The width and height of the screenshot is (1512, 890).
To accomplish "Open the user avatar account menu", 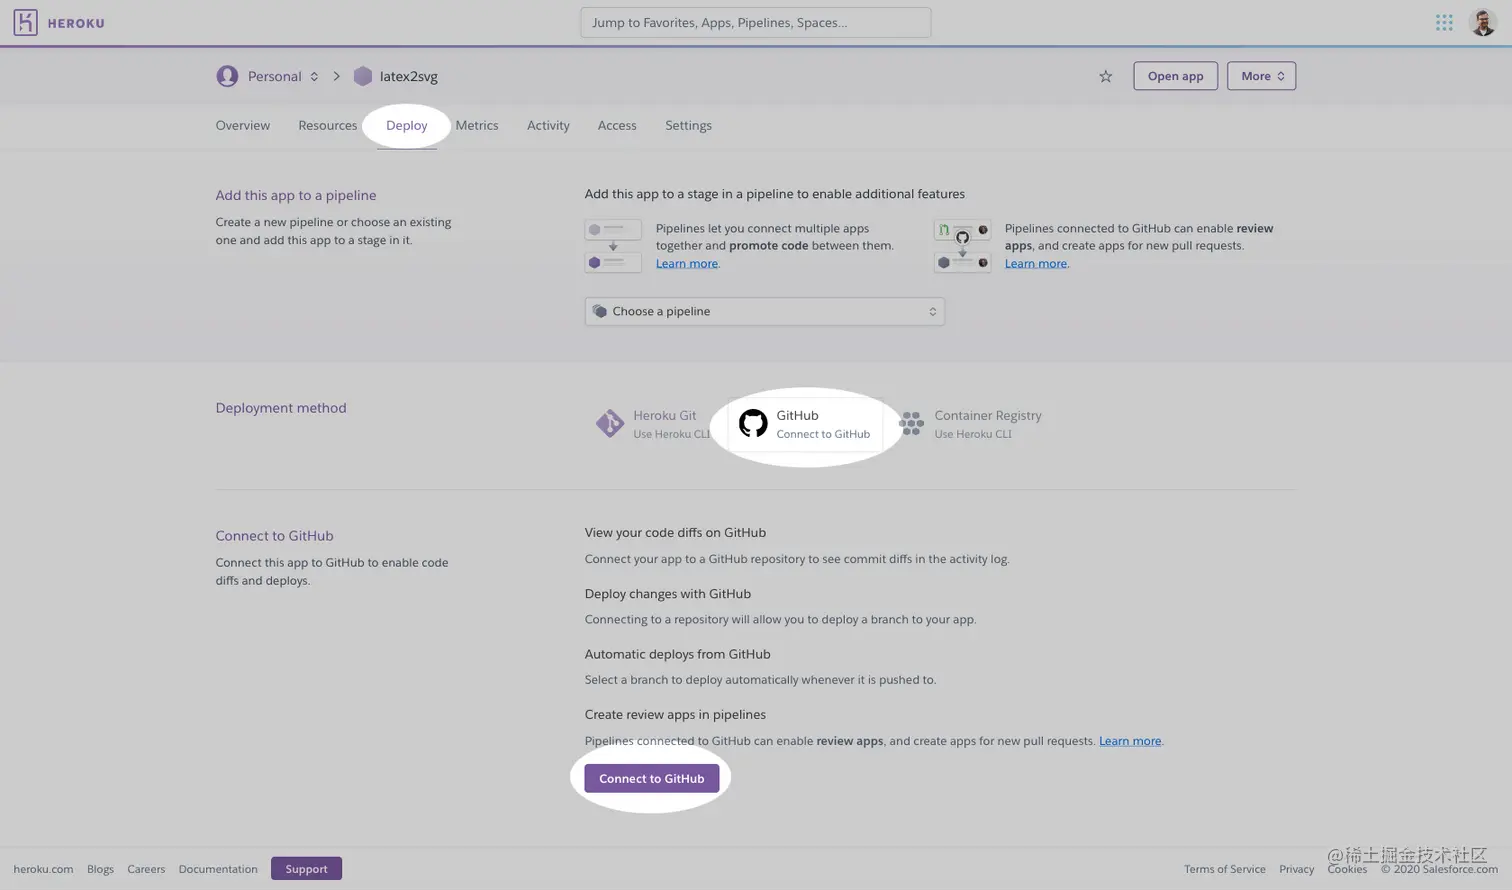I will coord(1482,22).
